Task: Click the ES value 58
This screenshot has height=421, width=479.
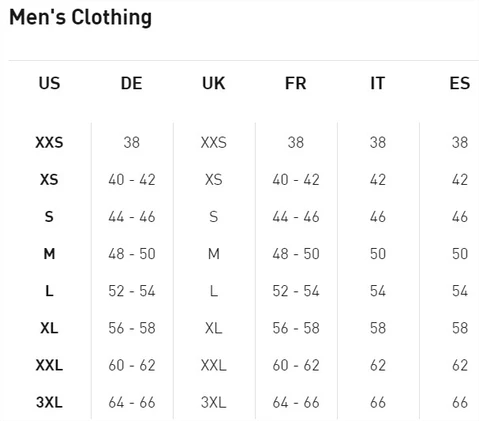Action: pyautogui.click(x=460, y=328)
